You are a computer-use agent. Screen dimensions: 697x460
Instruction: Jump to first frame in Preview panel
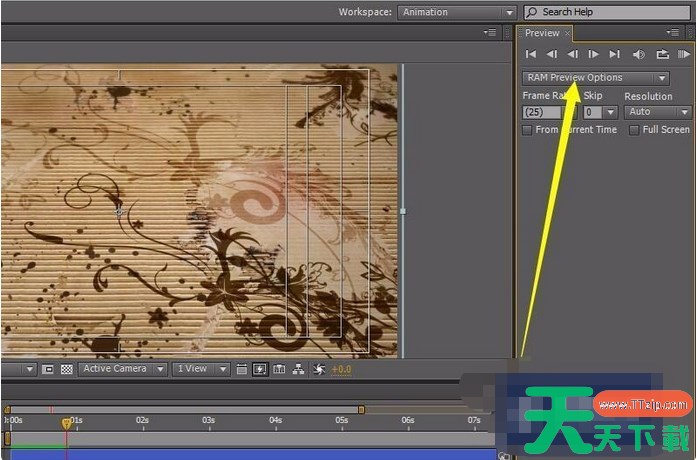pyautogui.click(x=531, y=54)
